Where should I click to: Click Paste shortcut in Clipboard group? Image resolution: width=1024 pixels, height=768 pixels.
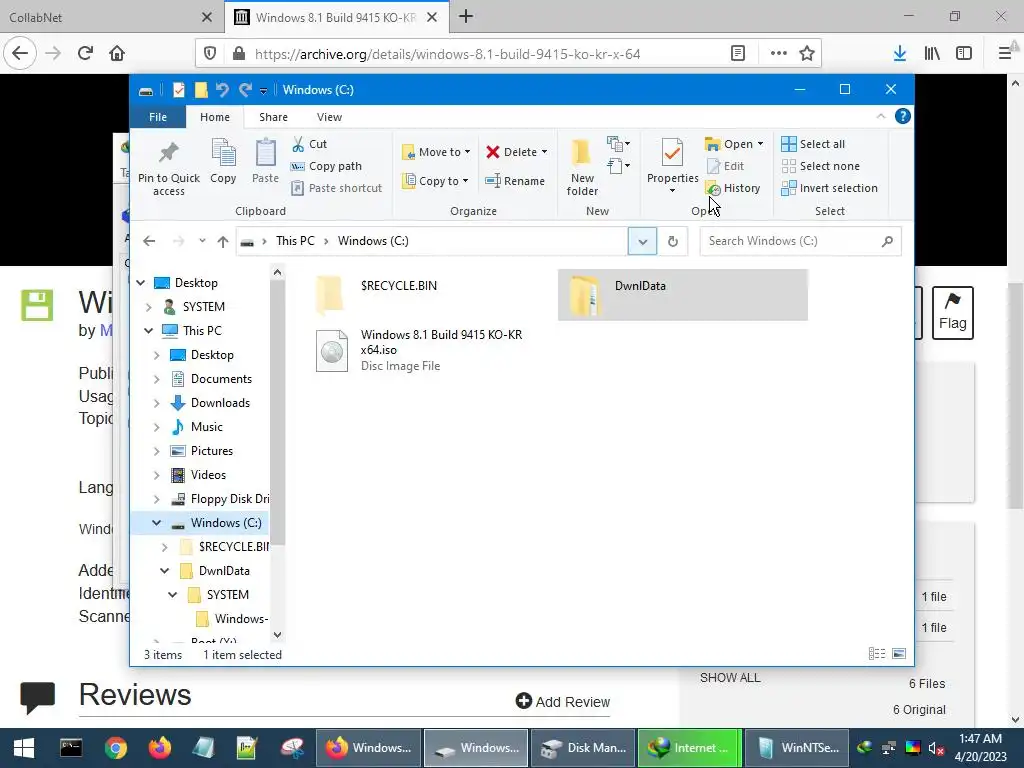pos(336,188)
